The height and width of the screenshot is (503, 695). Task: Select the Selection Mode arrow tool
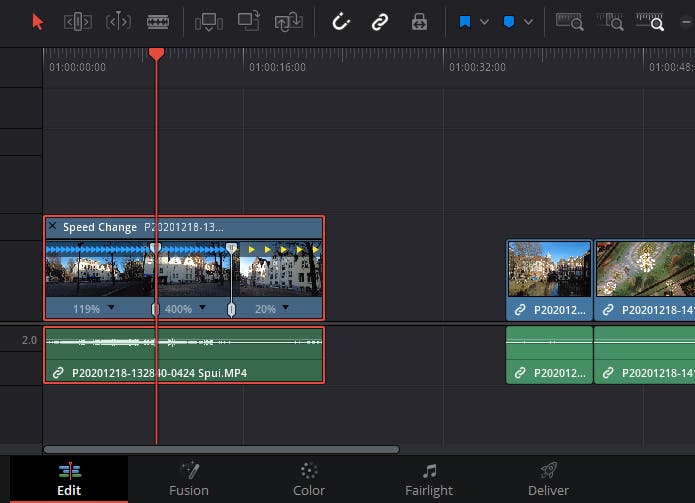click(x=38, y=21)
